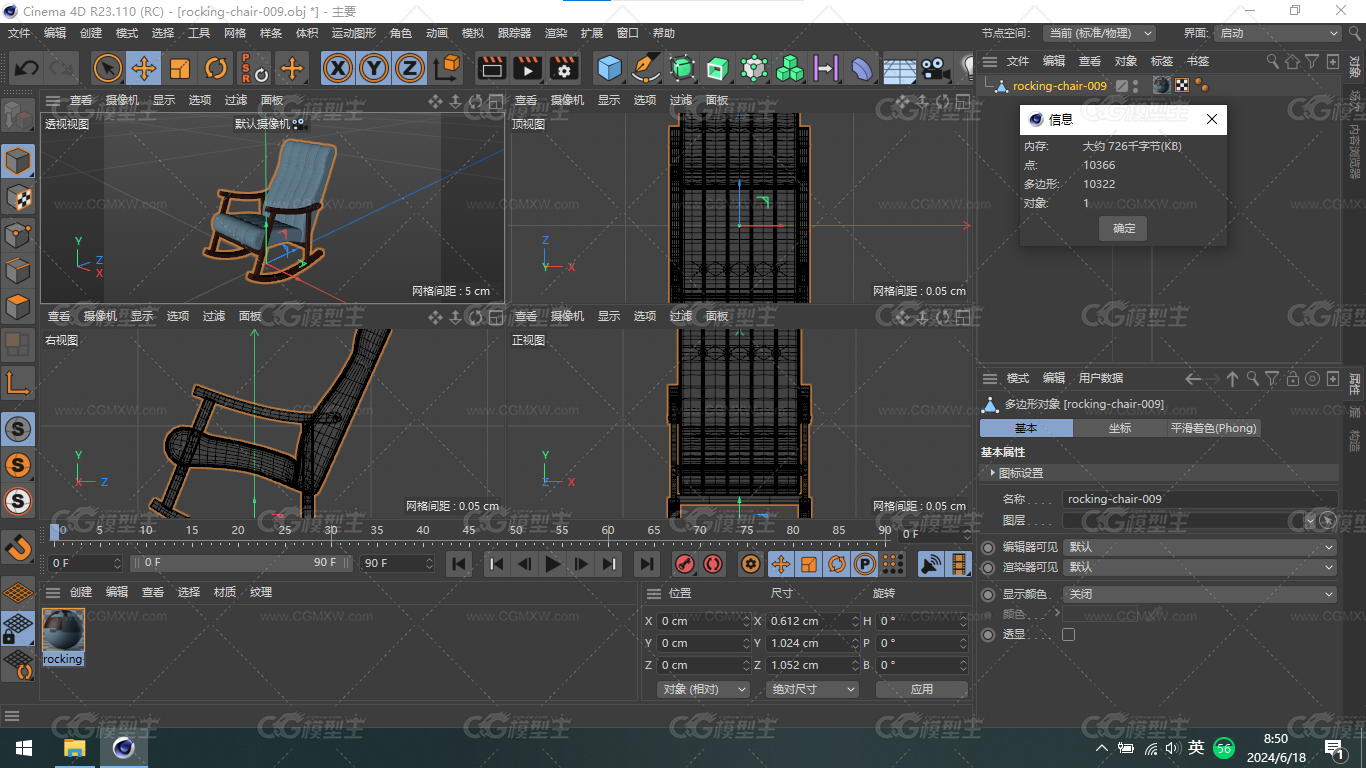Click the attribute manager back arrow
Viewport: 1366px width, 768px height.
pyautogui.click(x=1192, y=379)
